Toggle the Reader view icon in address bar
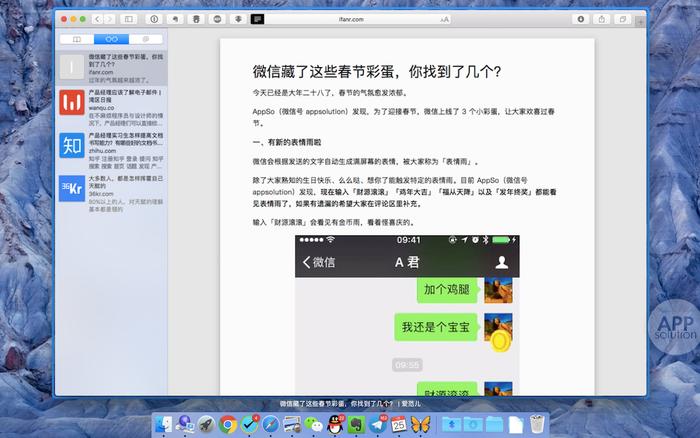Screen dimensions: 700x438 pos(258,19)
